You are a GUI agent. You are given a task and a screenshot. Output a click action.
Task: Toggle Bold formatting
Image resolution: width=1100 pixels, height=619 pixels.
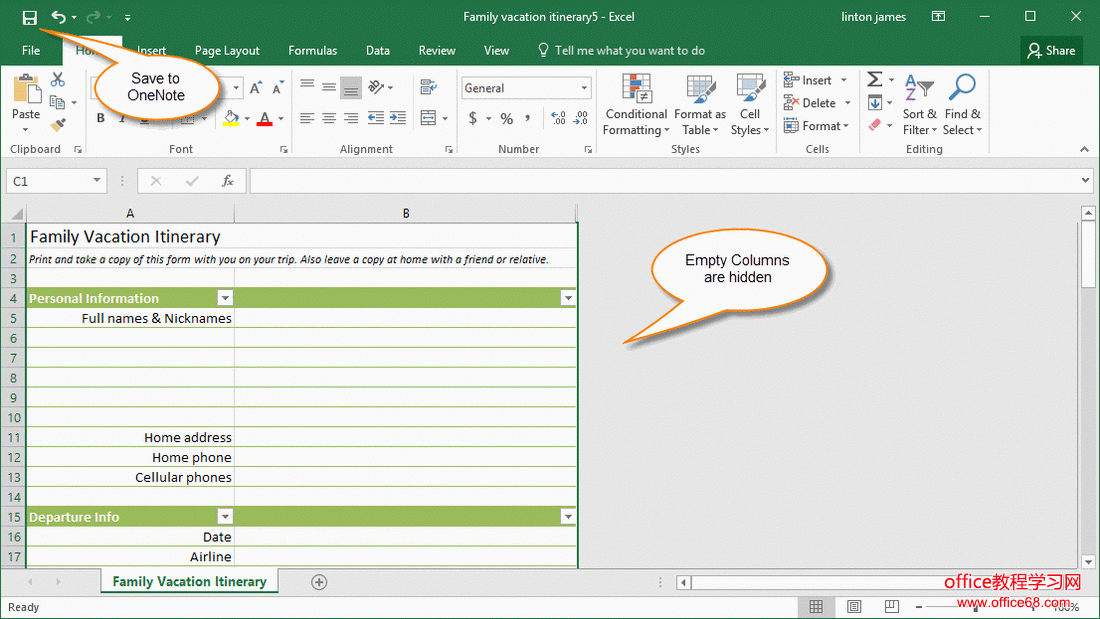click(x=100, y=119)
